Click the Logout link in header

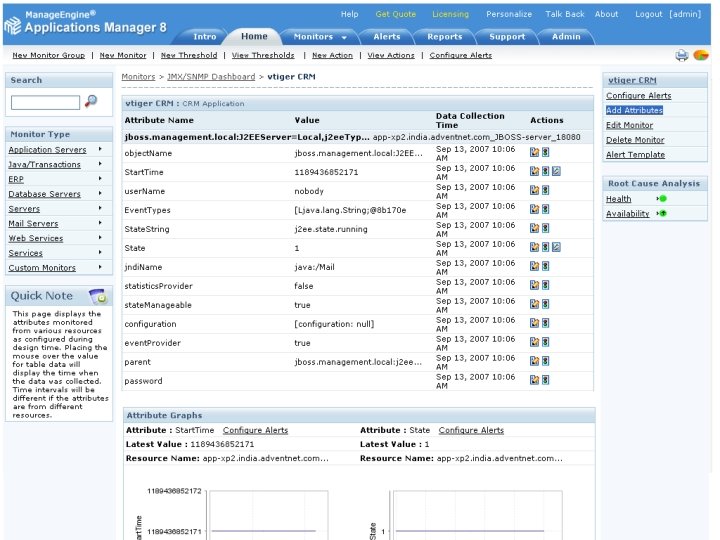[x=648, y=14]
